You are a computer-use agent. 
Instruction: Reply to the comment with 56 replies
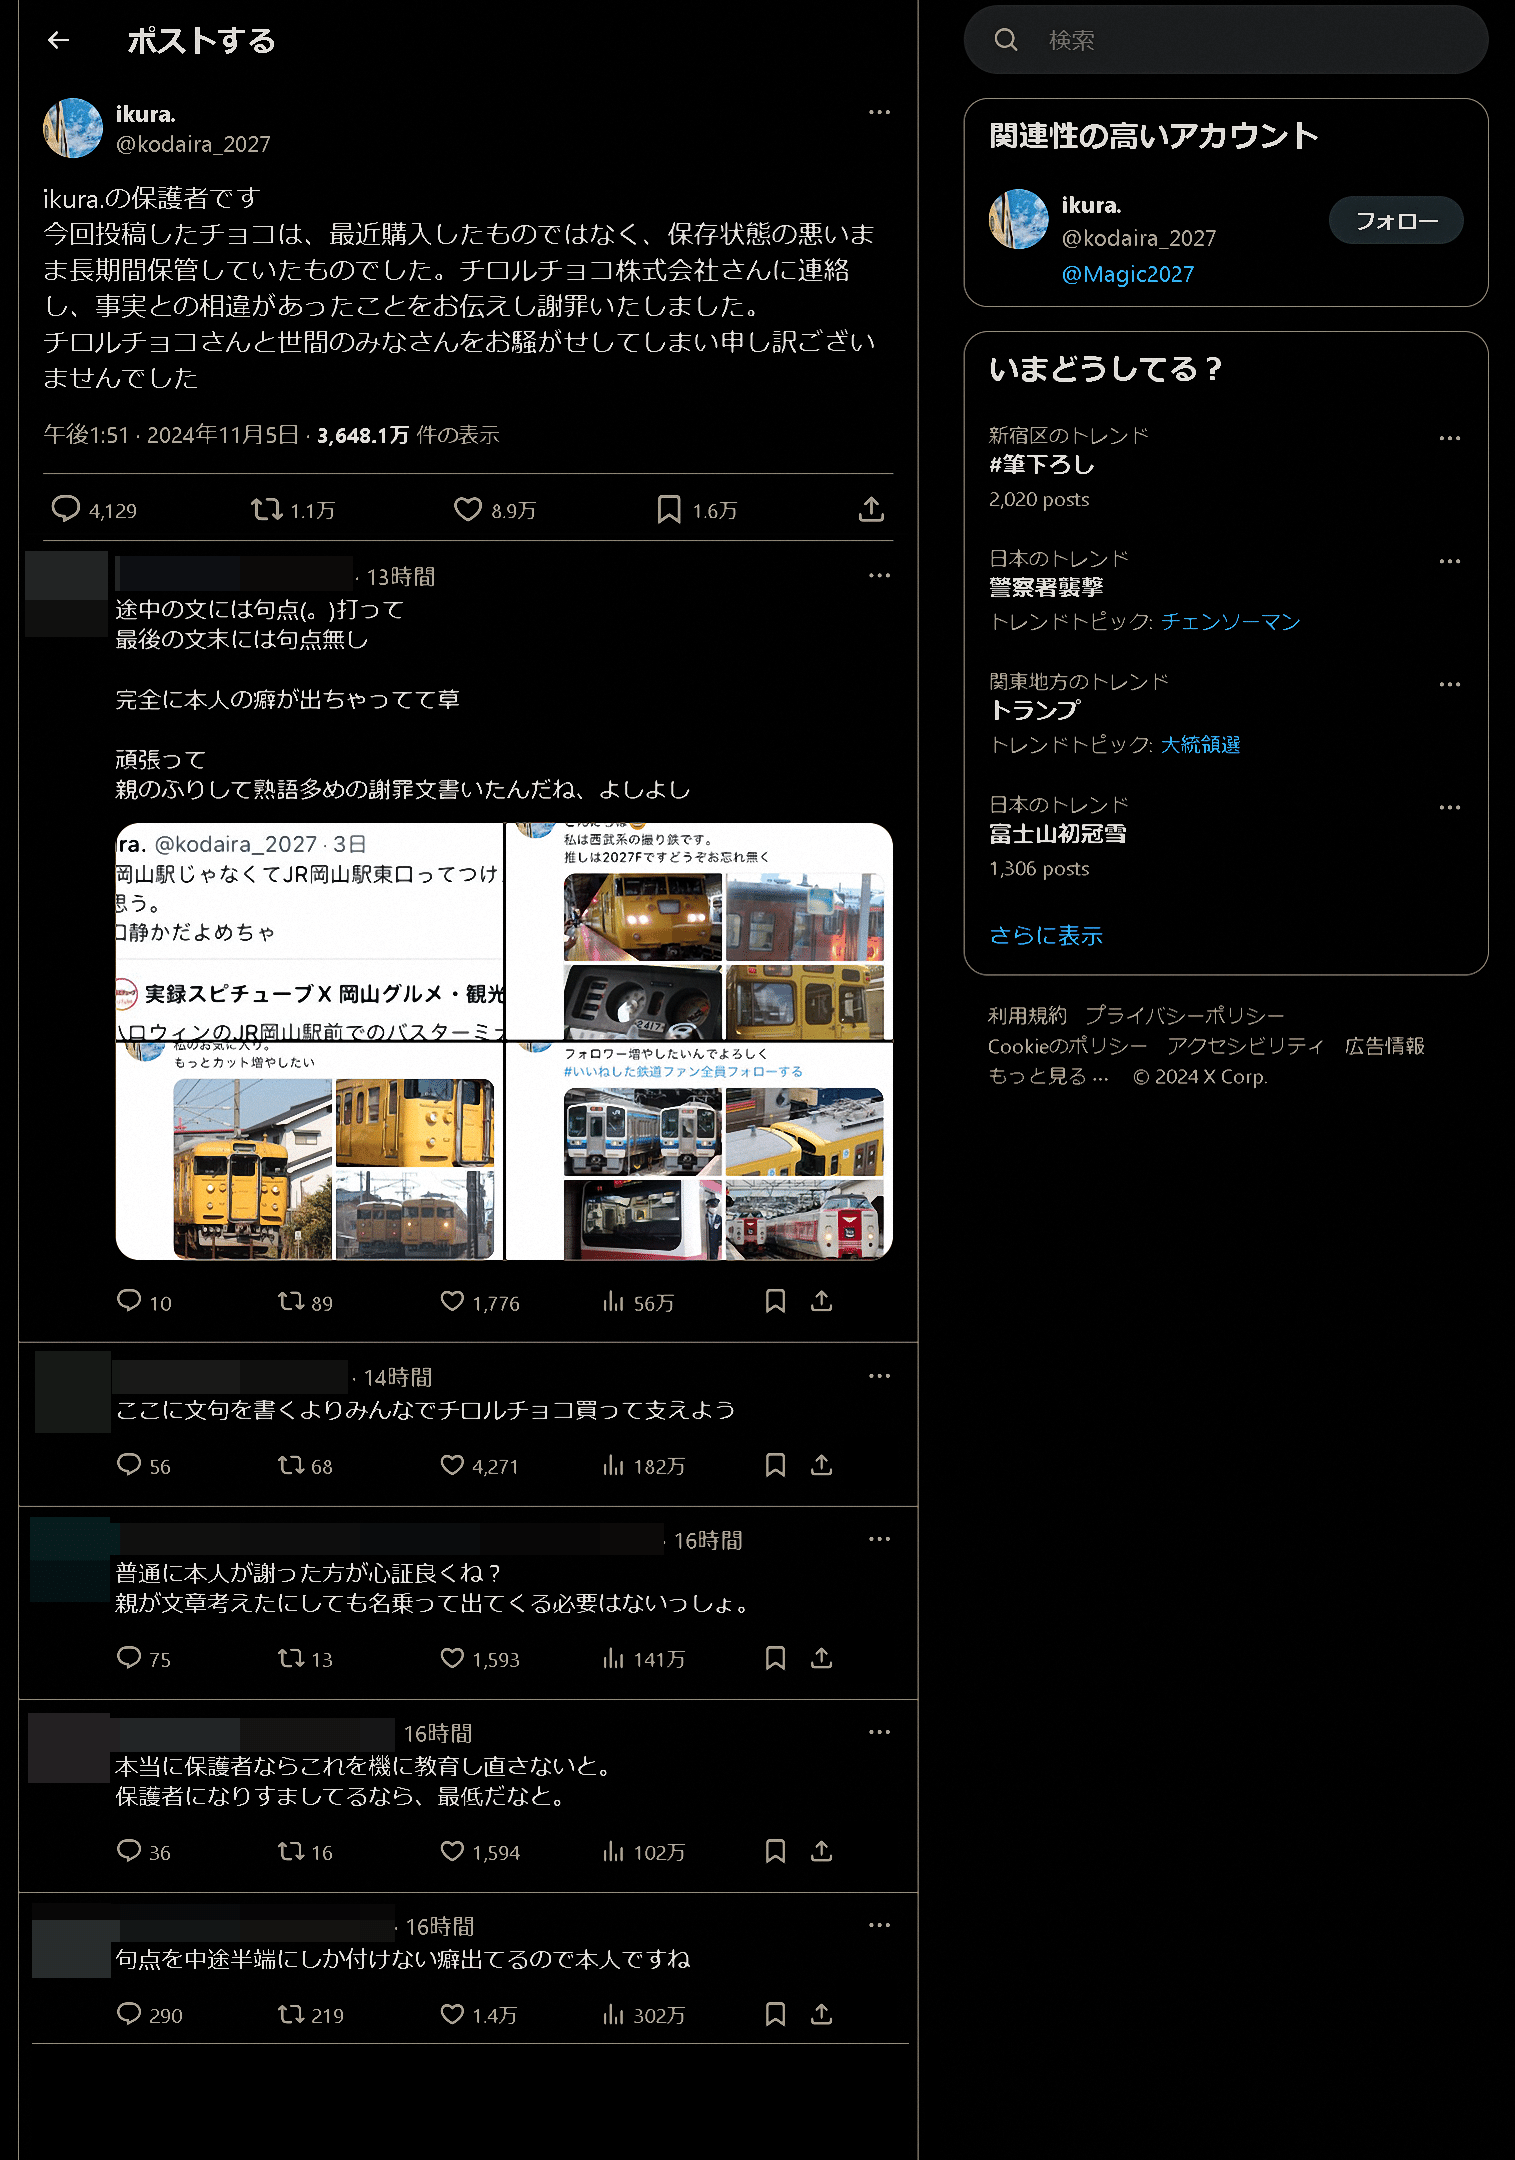tap(129, 1464)
